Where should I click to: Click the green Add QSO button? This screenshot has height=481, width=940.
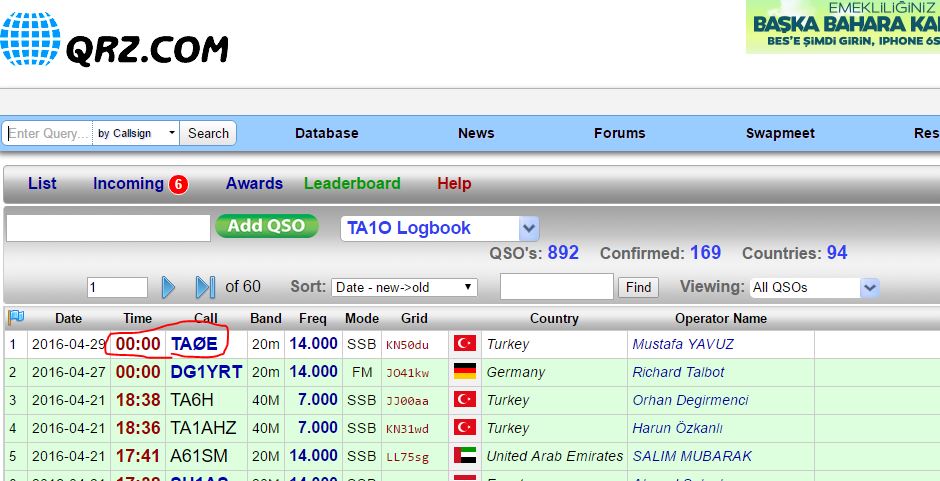coord(267,226)
